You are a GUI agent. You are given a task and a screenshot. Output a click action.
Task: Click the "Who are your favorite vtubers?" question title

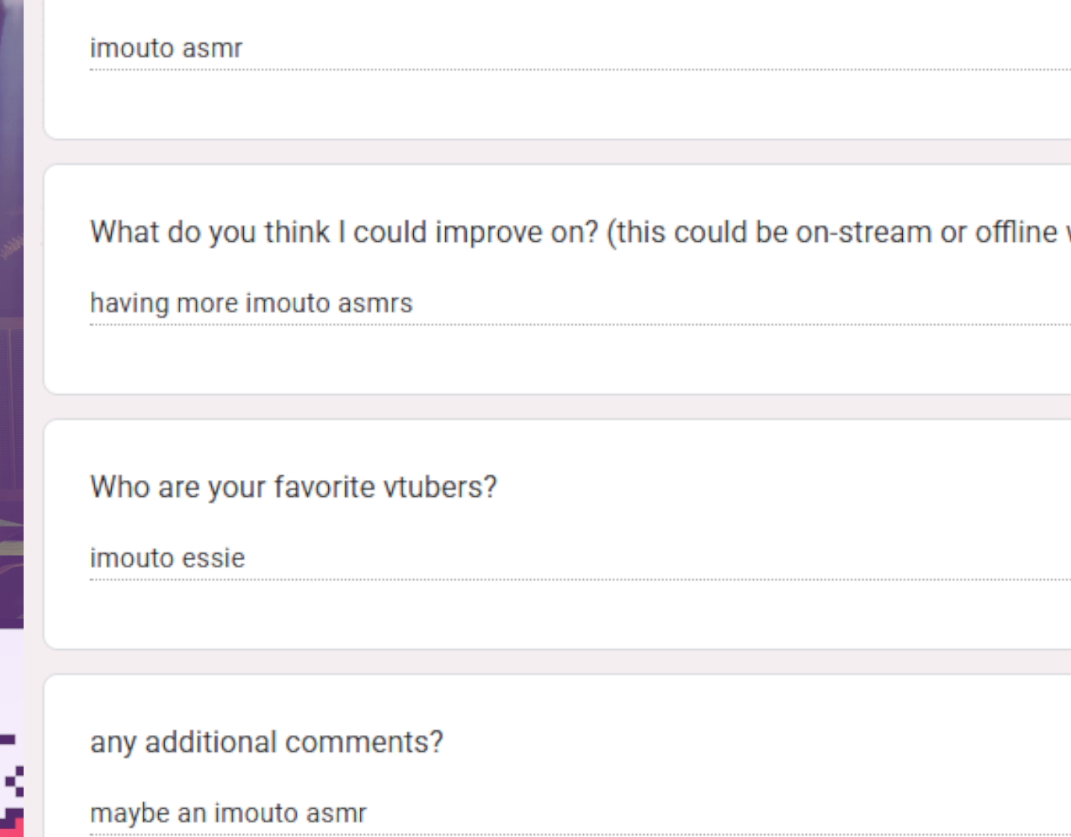(x=294, y=487)
